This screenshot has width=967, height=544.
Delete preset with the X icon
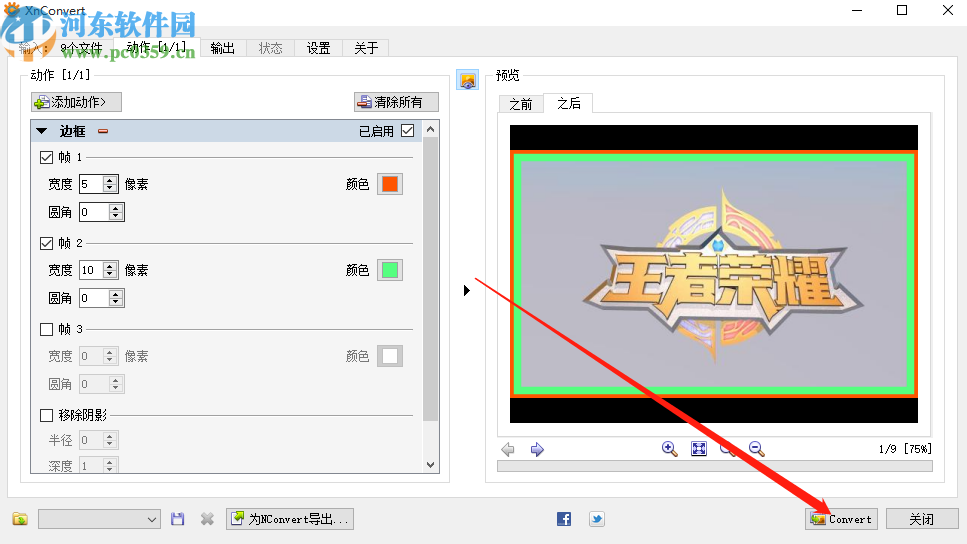click(207, 519)
